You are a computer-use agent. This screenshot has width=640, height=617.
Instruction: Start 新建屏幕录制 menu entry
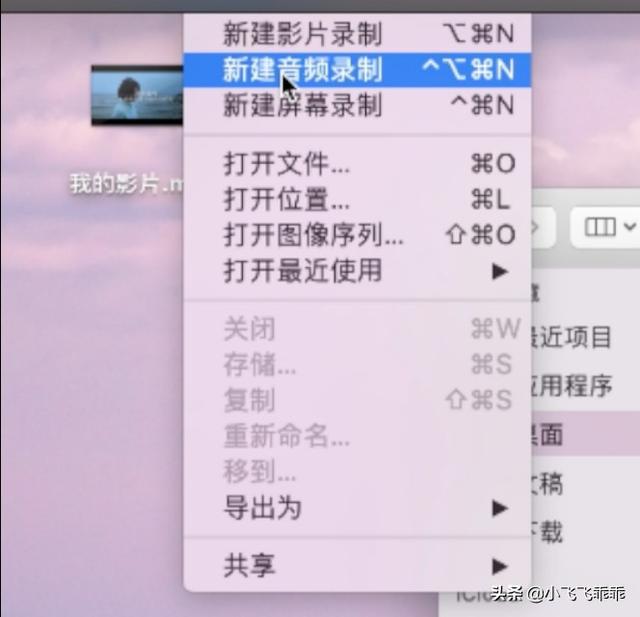pyautogui.click(x=357, y=105)
